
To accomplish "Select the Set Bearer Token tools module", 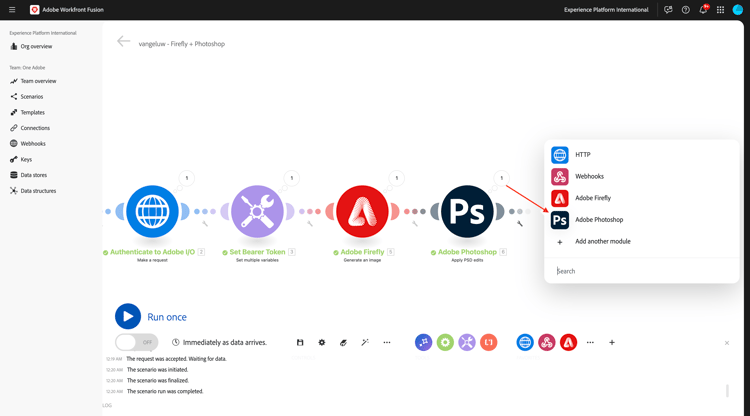I will (x=257, y=211).
